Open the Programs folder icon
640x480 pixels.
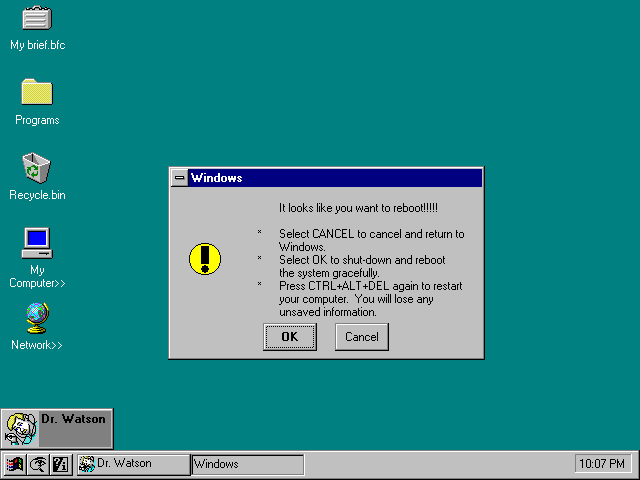(37, 92)
